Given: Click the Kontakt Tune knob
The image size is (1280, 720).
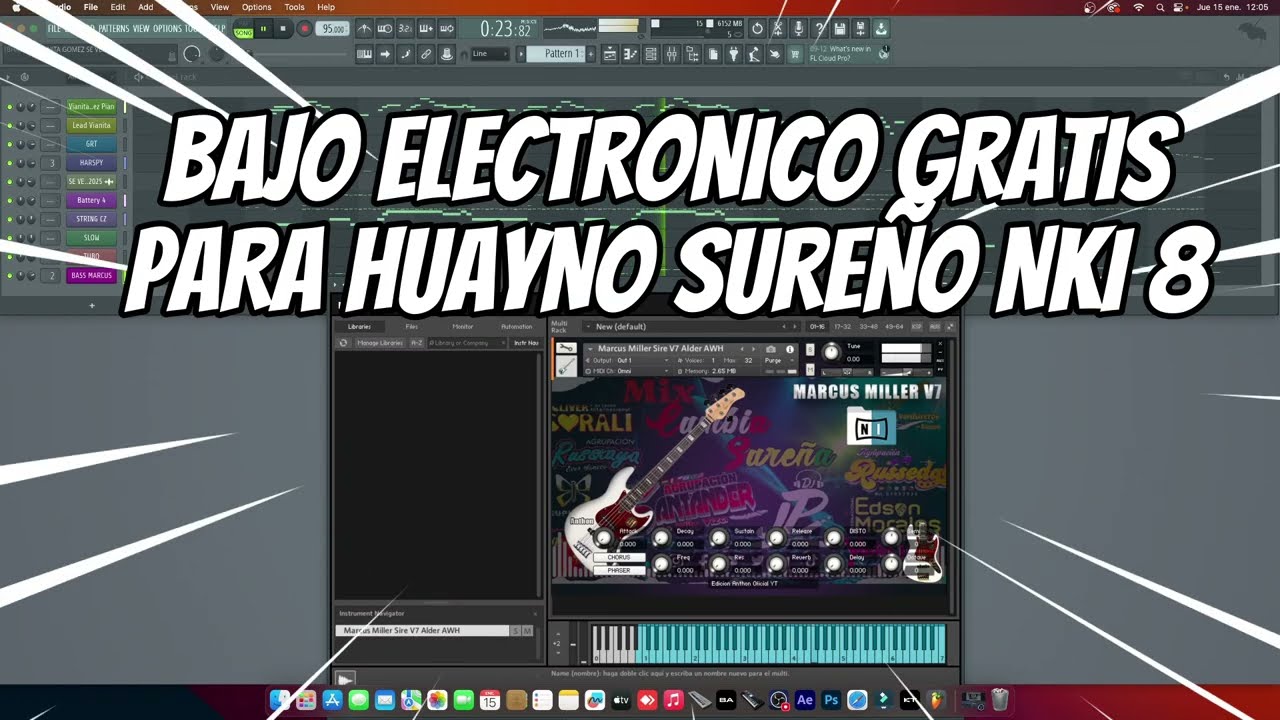Looking at the screenshot, I should click(x=830, y=353).
